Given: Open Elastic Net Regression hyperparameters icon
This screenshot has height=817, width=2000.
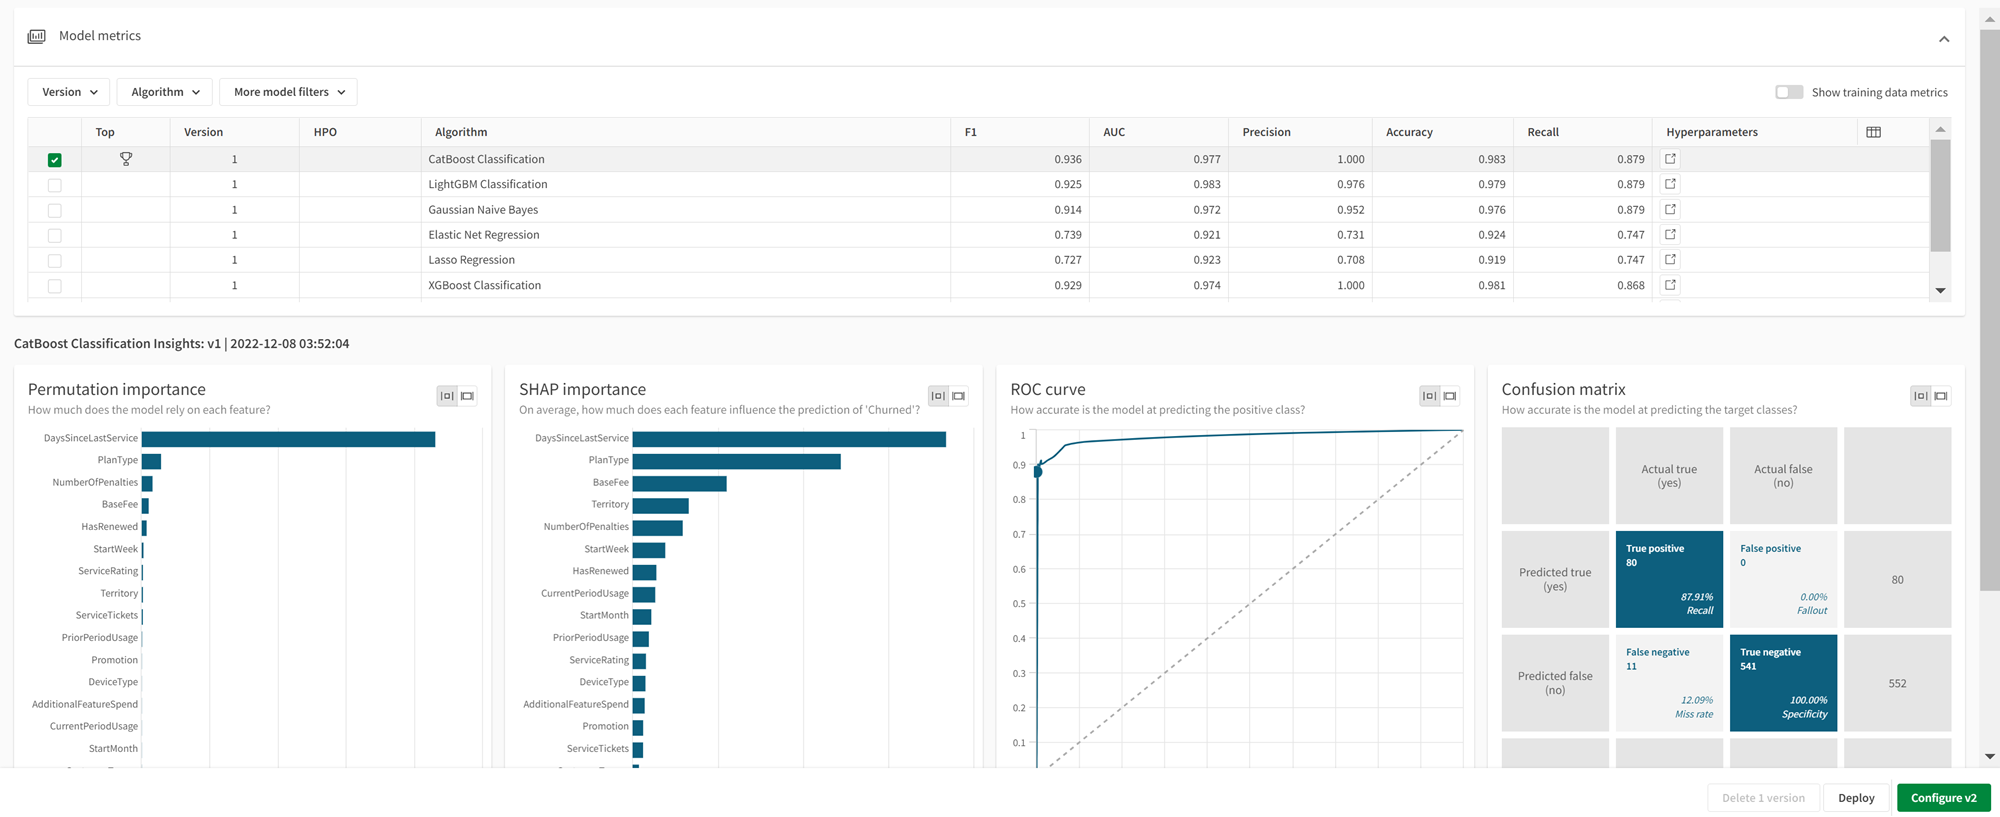Looking at the screenshot, I should 1670,234.
